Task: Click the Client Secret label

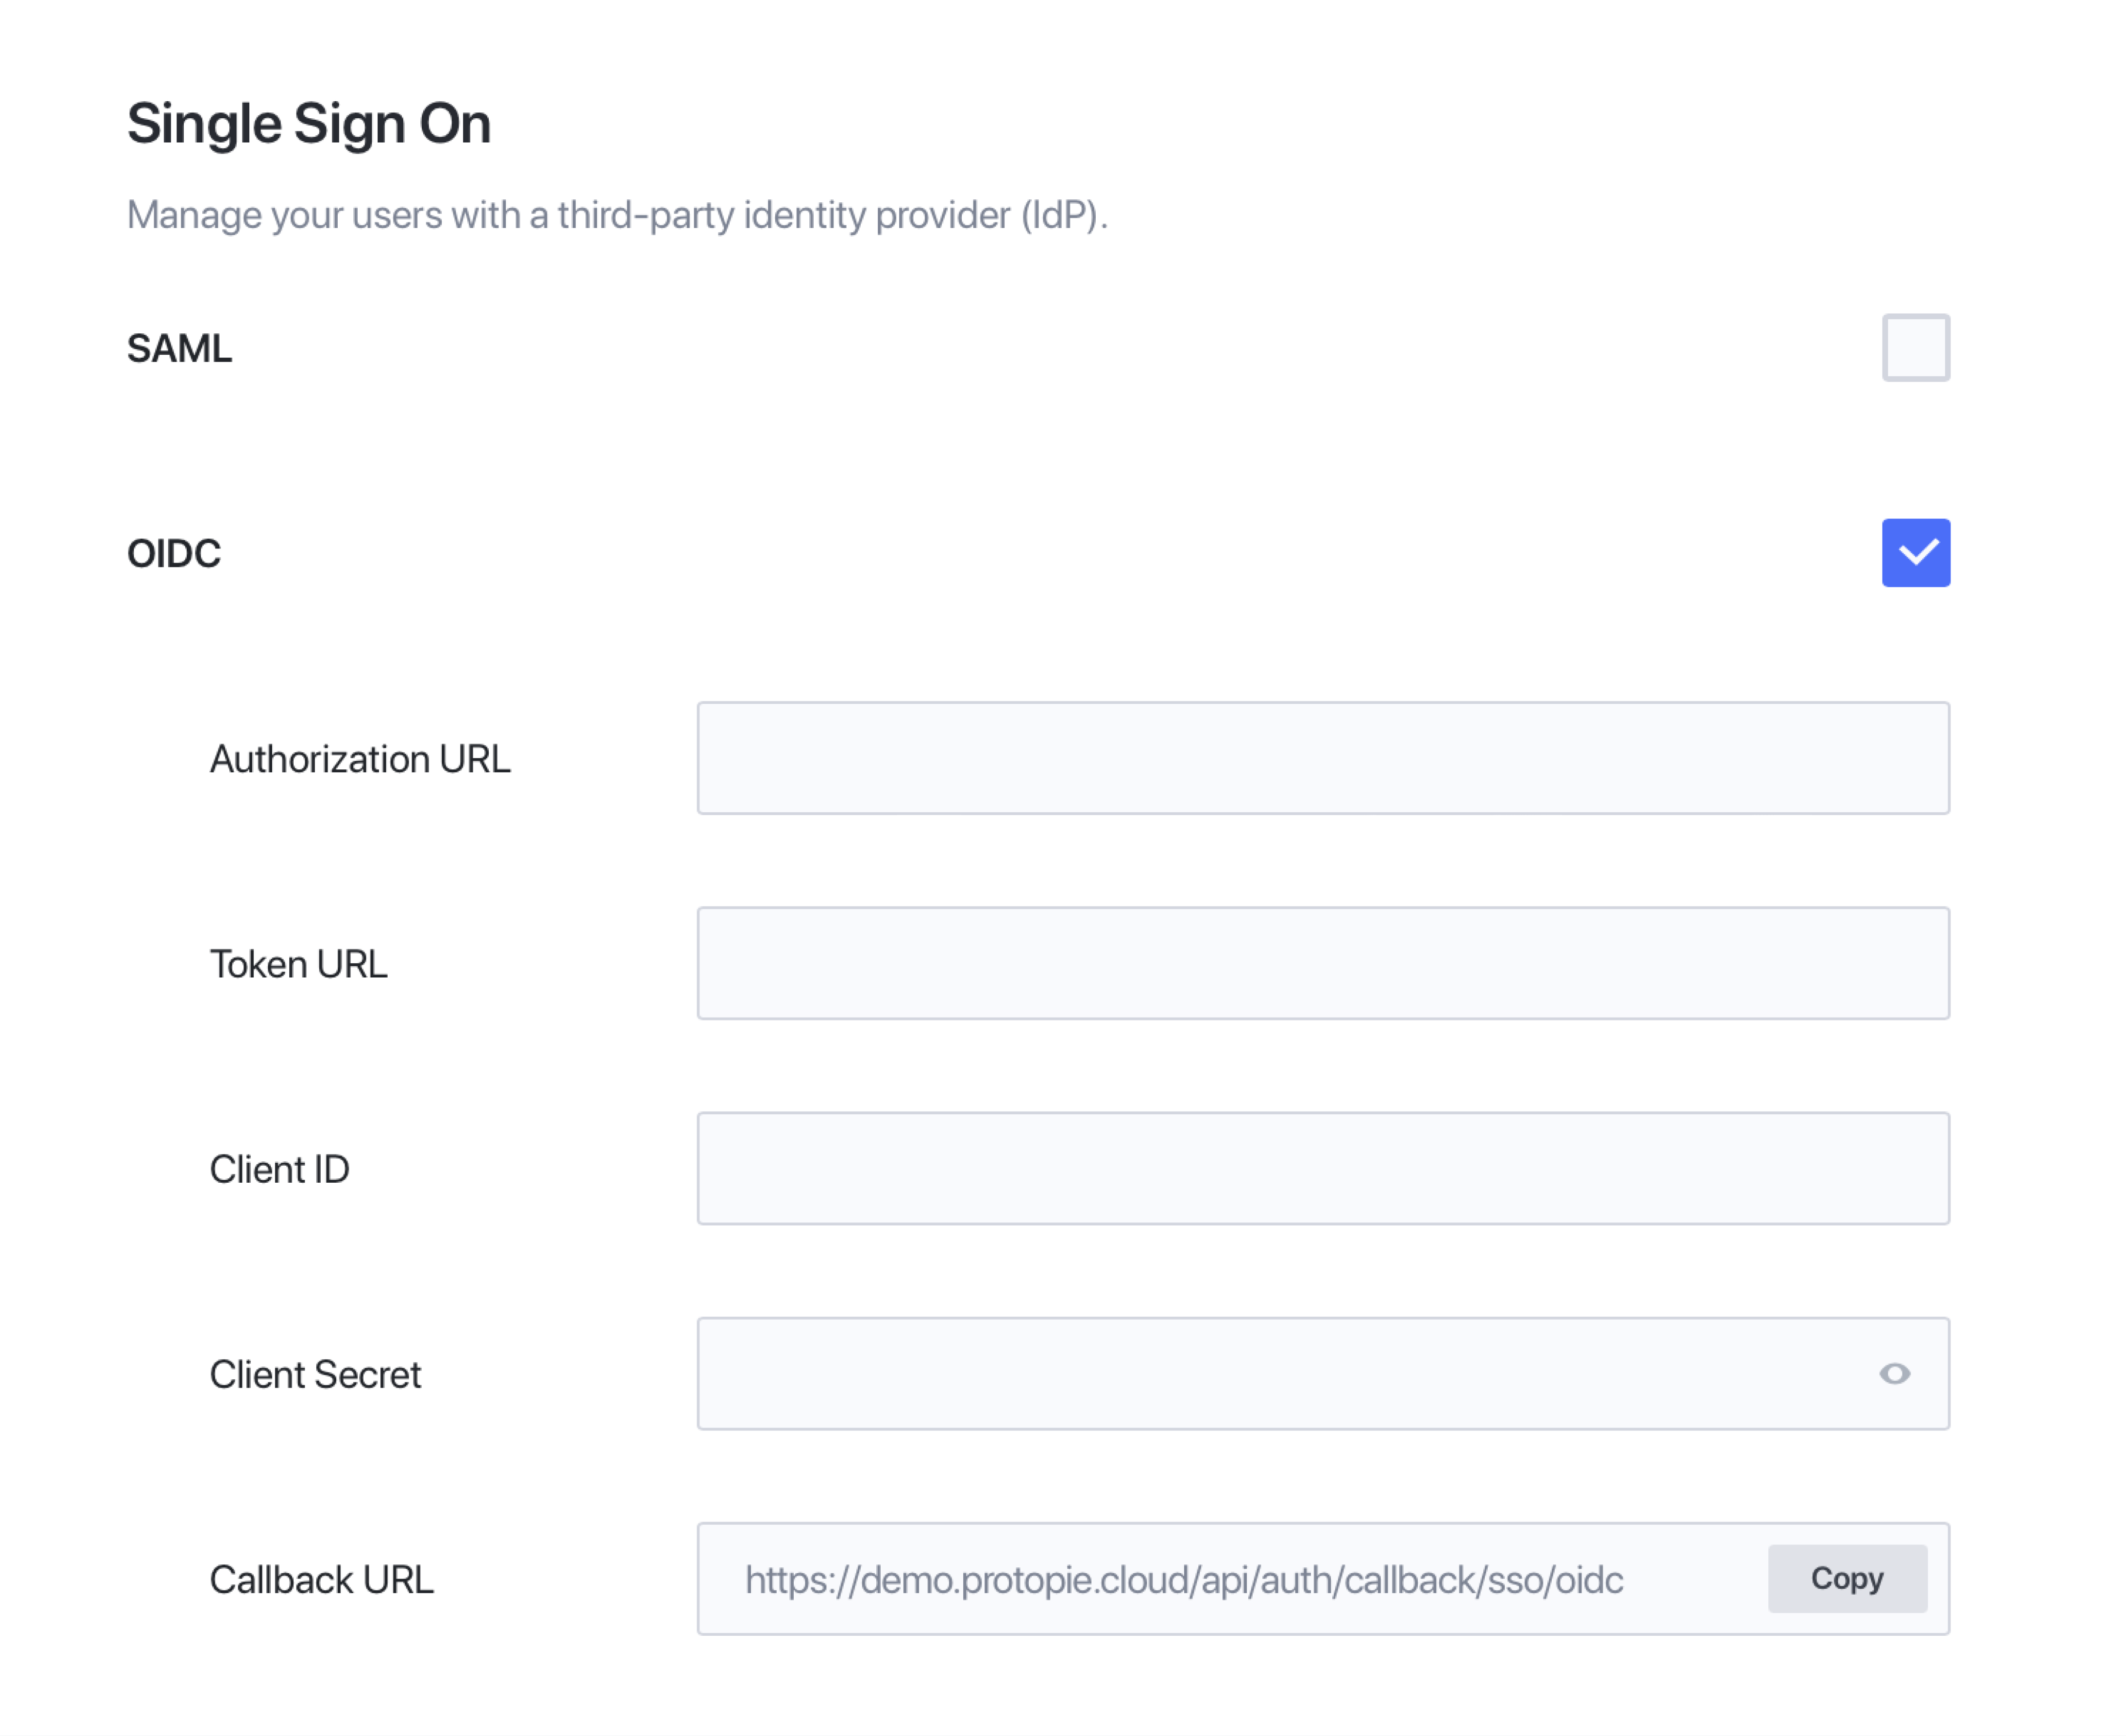Action: point(315,1375)
